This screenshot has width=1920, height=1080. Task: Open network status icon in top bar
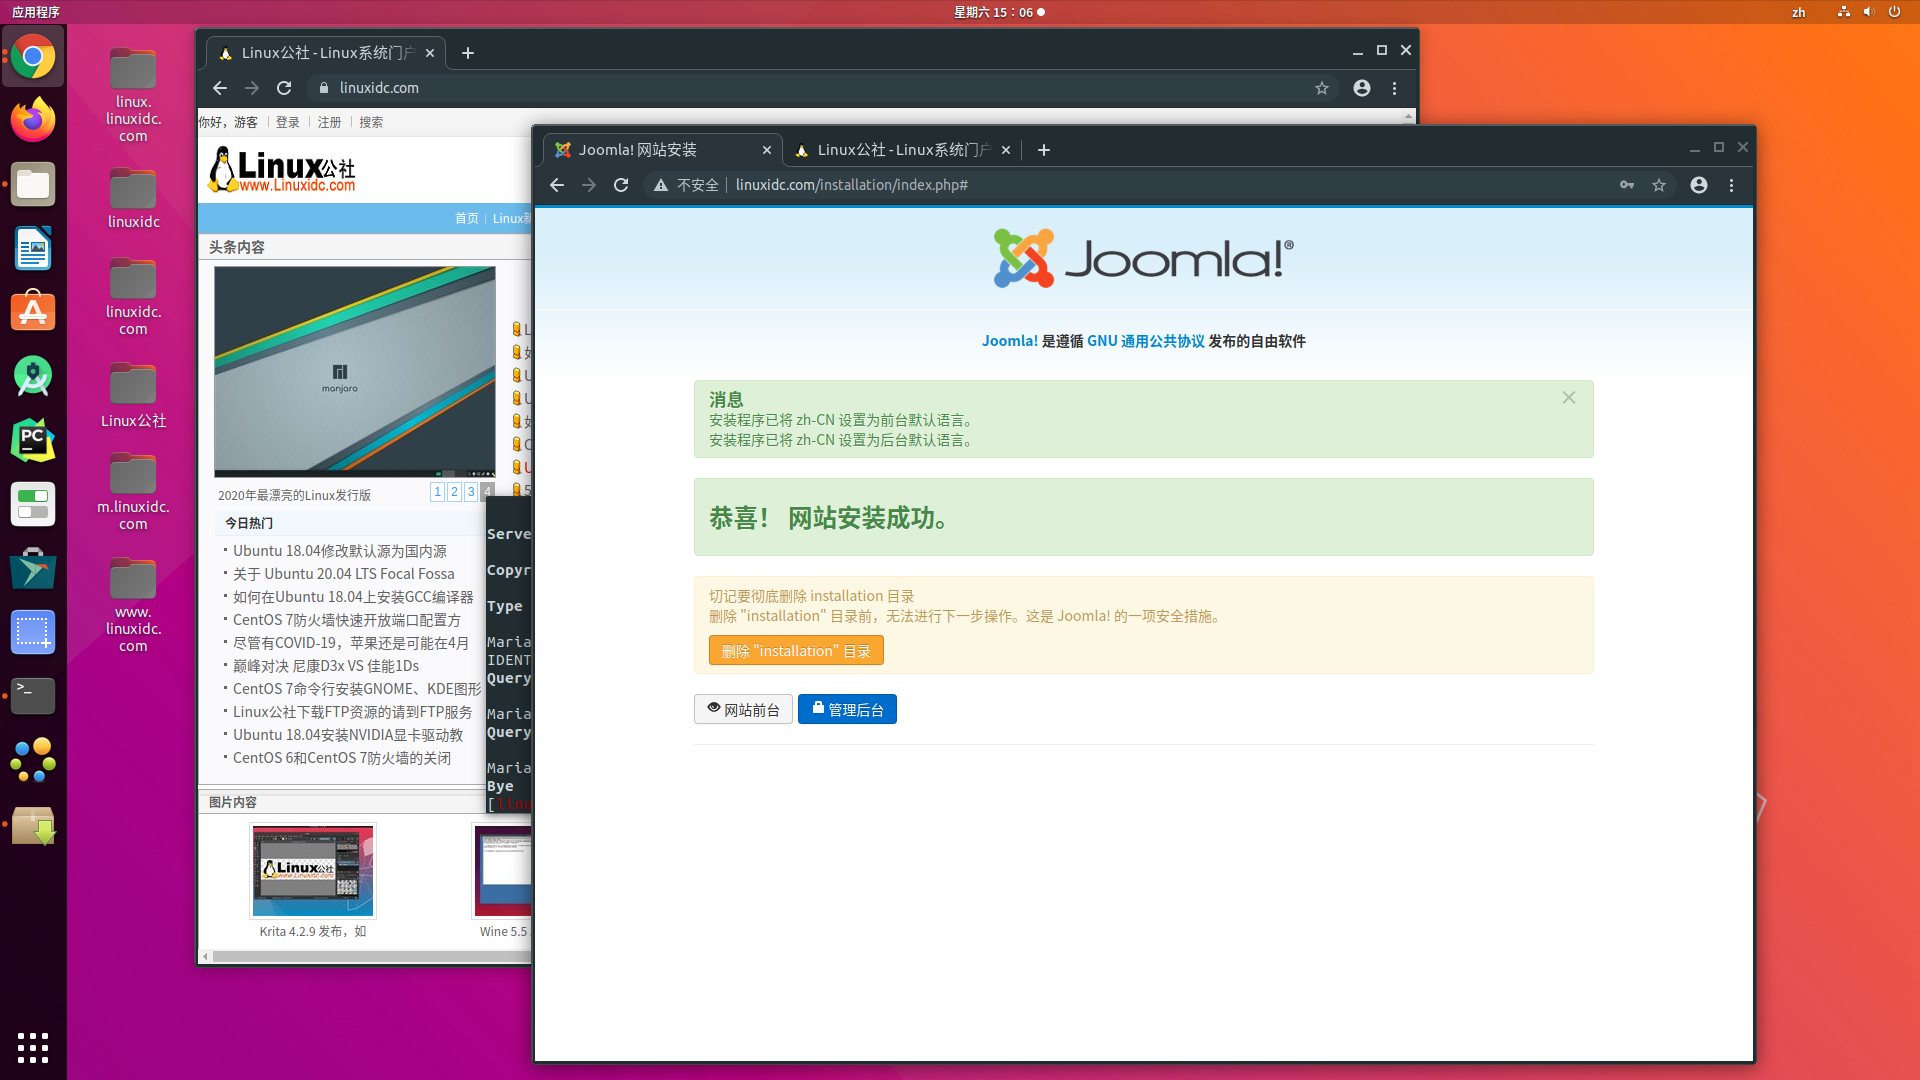1844,12
